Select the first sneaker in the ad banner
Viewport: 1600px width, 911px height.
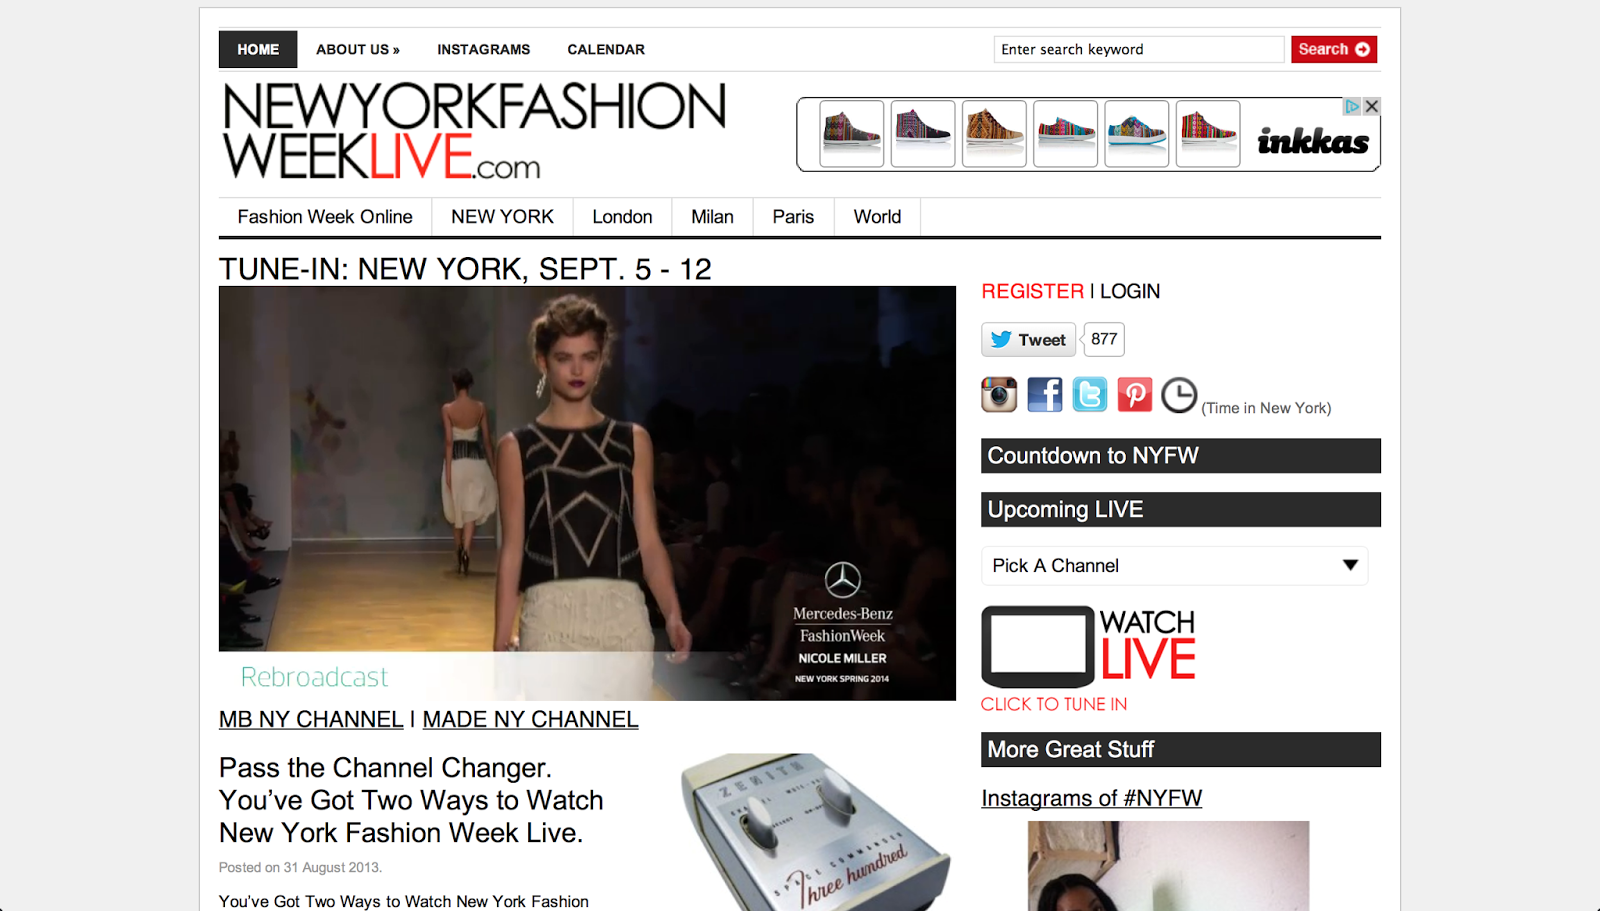click(852, 133)
